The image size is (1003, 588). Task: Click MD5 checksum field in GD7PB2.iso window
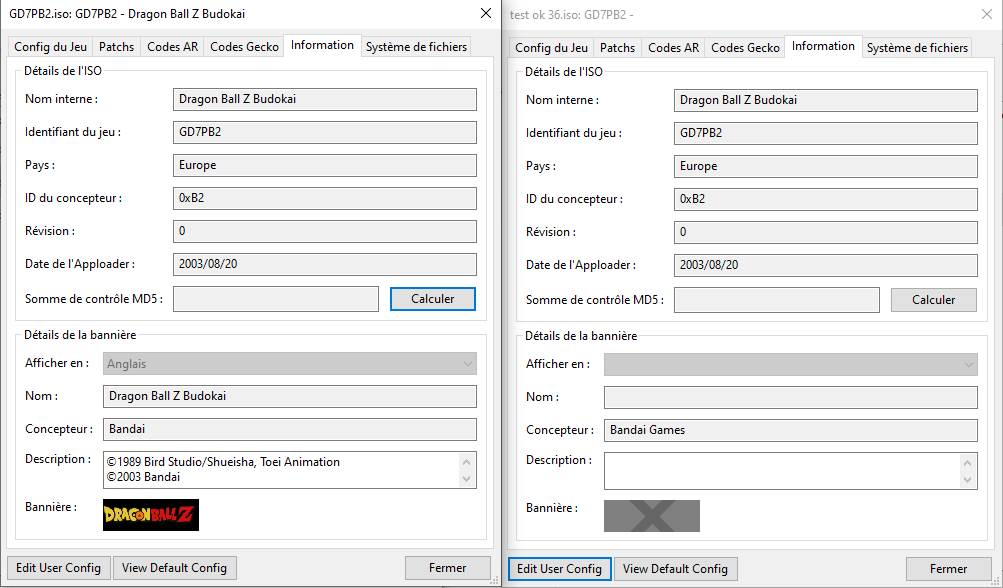pyautogui.click(x=276, y=299)
